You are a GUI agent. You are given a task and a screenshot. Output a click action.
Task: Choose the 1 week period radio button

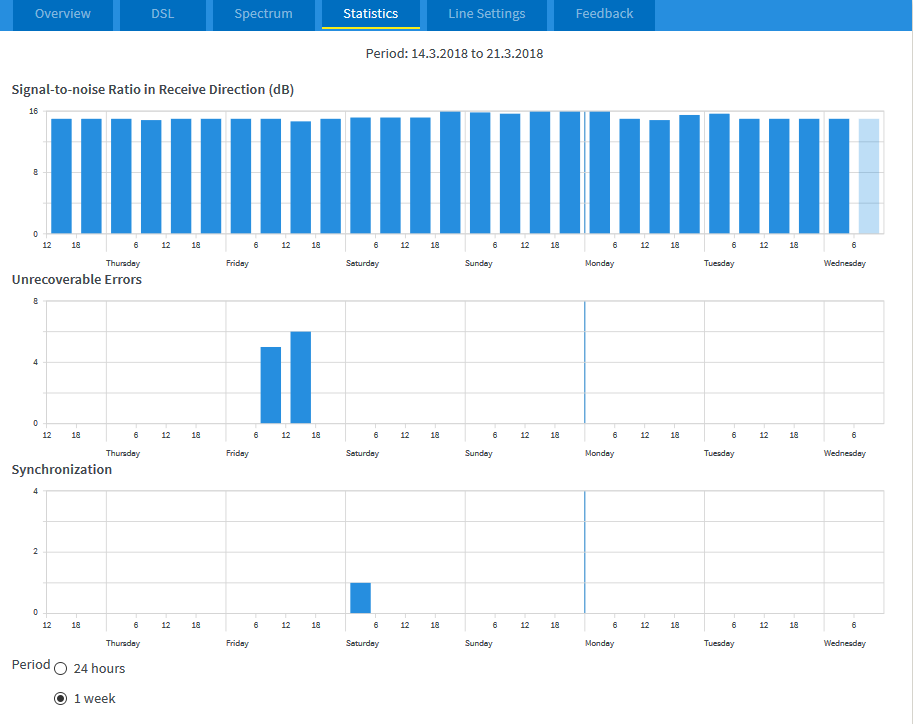pyautogui.click(x=61, y=699)
